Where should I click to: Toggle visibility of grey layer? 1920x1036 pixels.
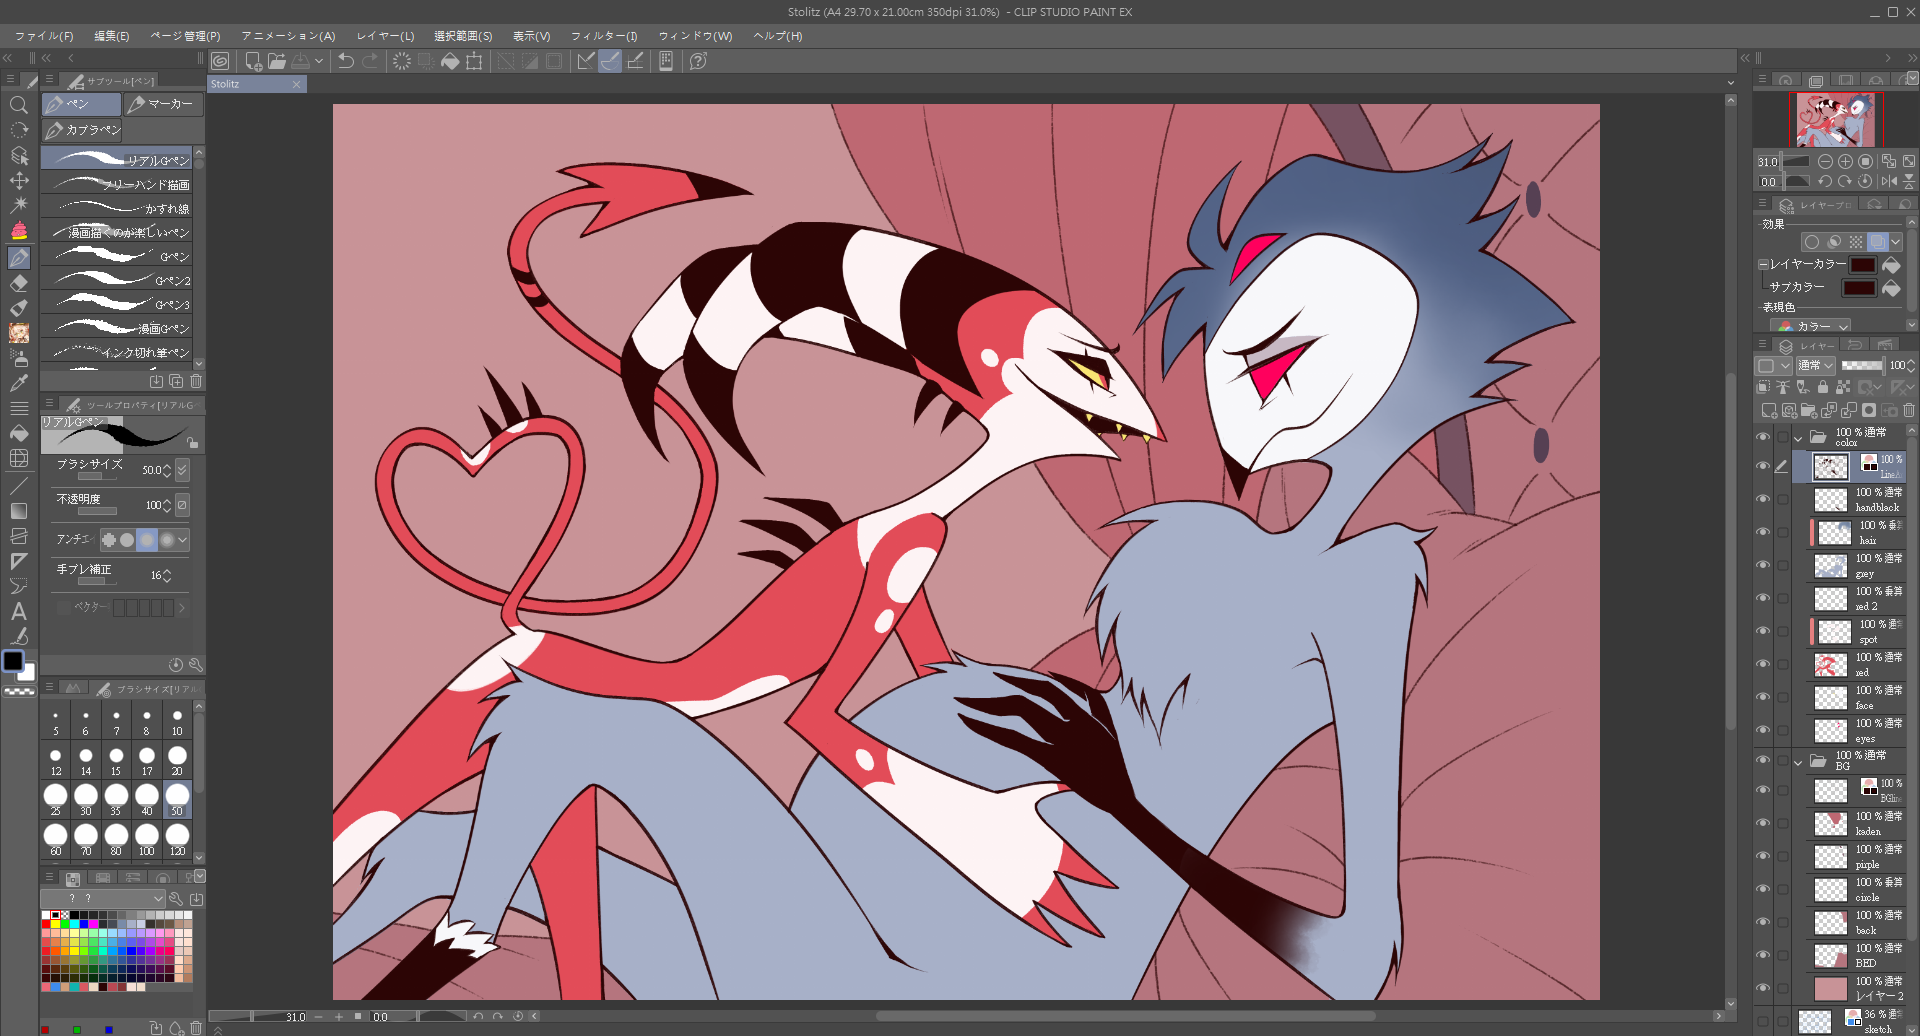coord(1763,565)
